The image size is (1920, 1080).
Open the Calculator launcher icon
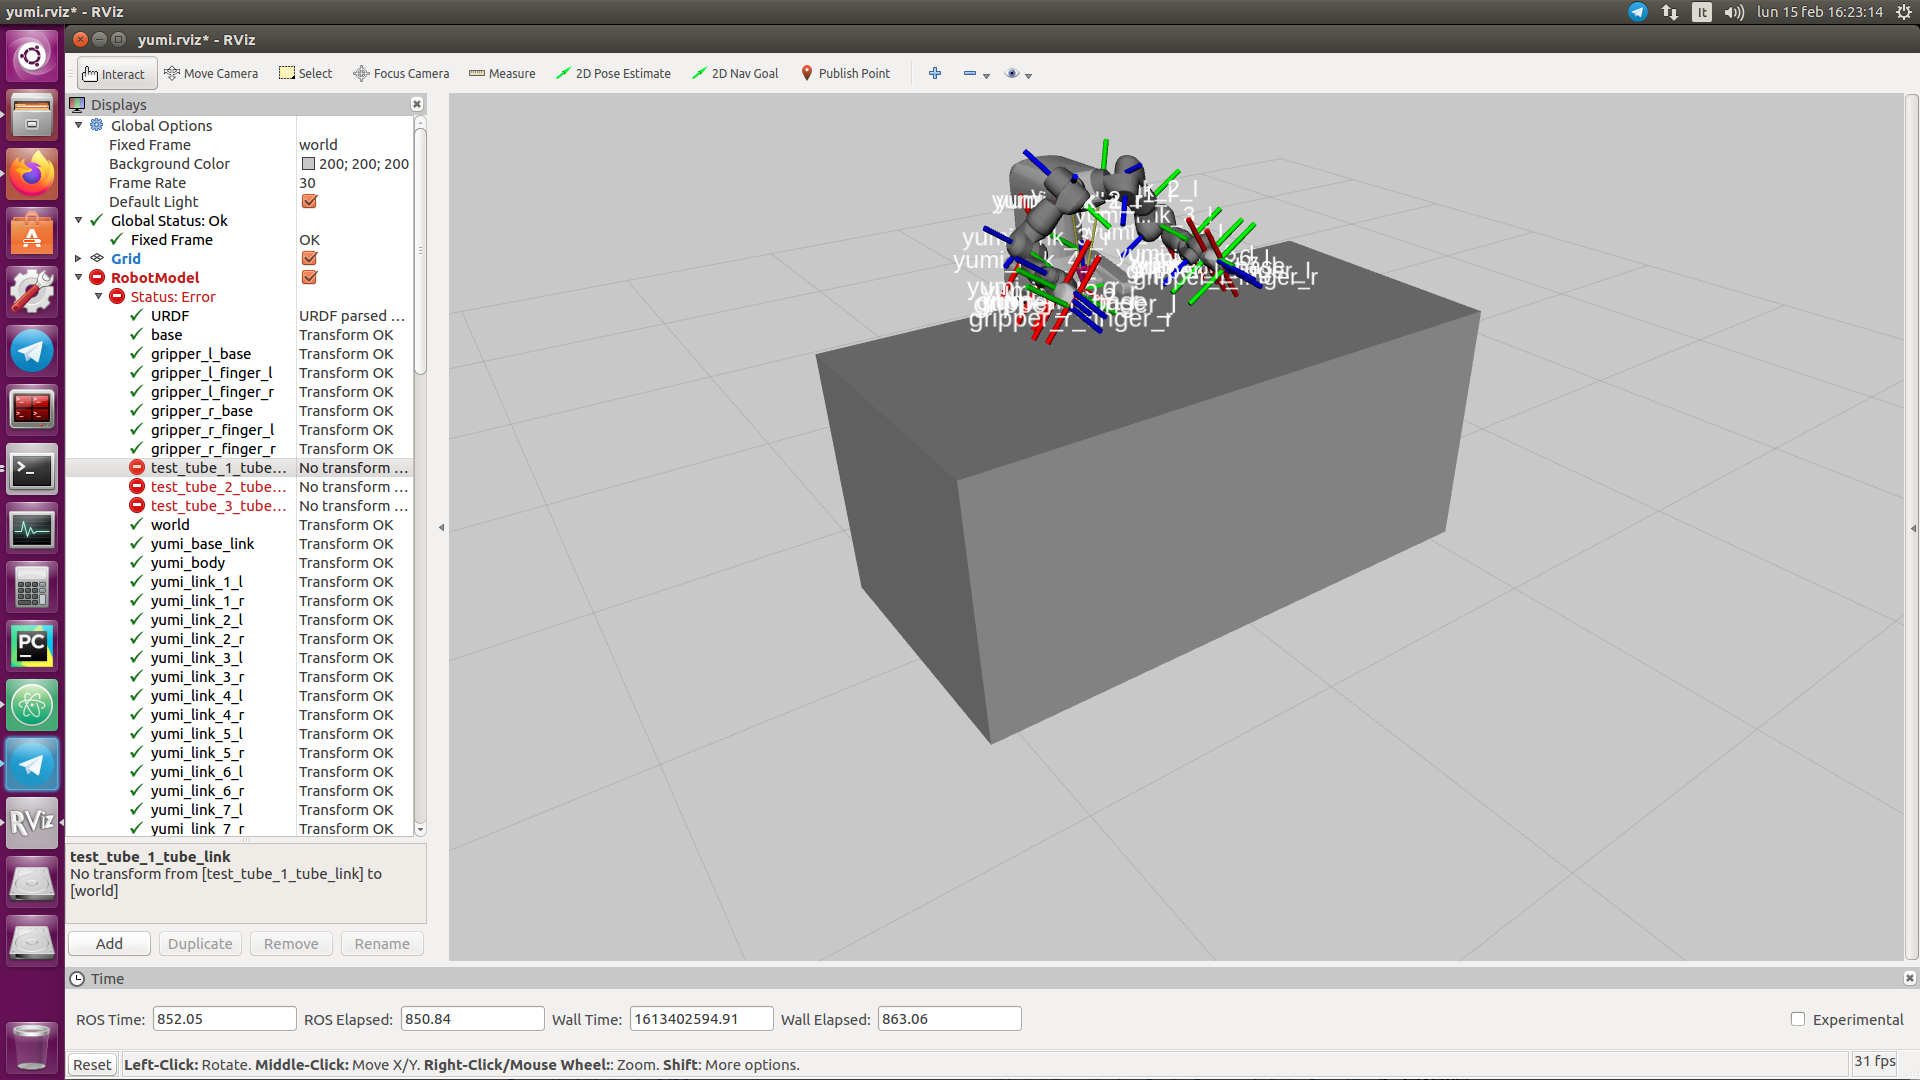pyautogui.click(x=32, y=588)
